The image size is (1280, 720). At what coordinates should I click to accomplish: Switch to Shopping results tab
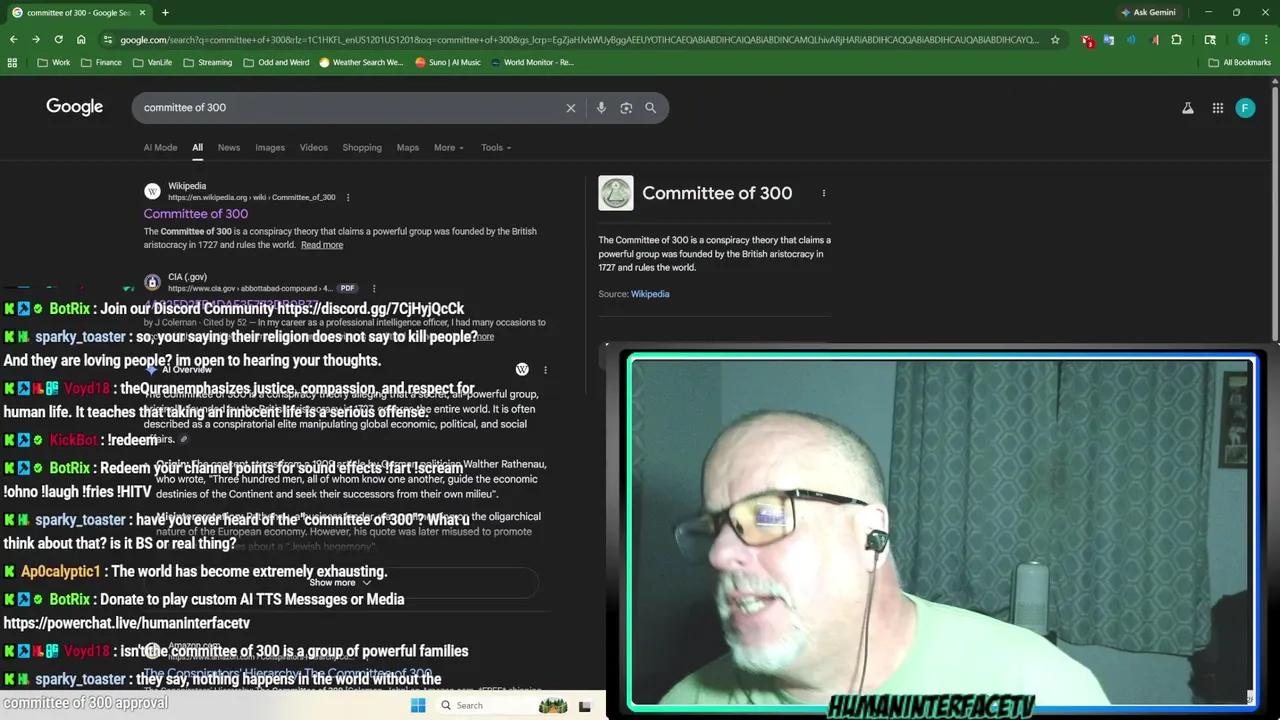(362, 148)
